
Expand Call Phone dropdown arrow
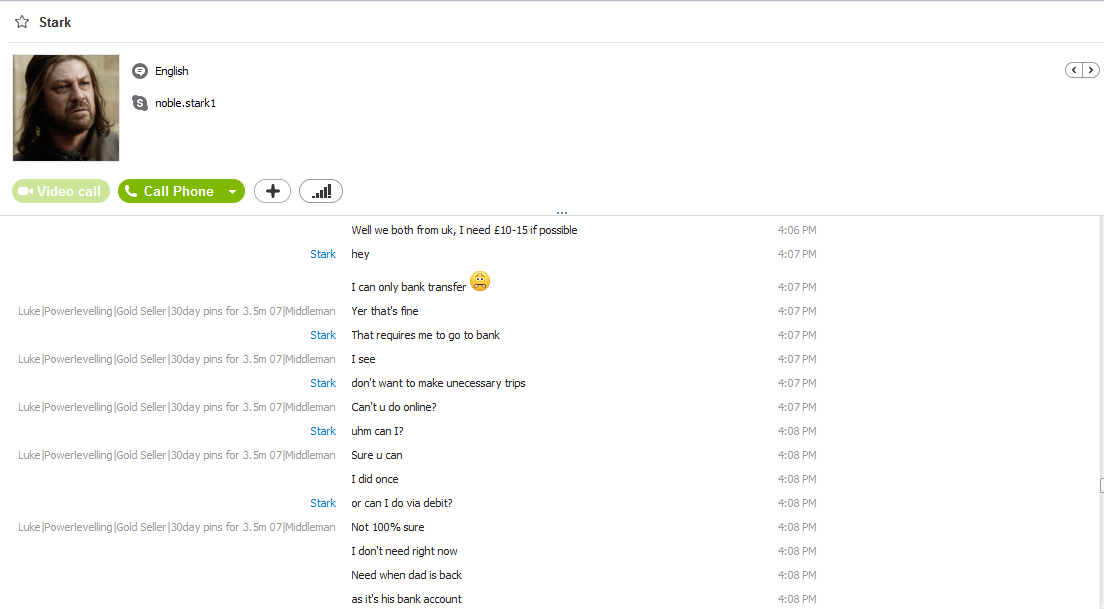[232, 192]
